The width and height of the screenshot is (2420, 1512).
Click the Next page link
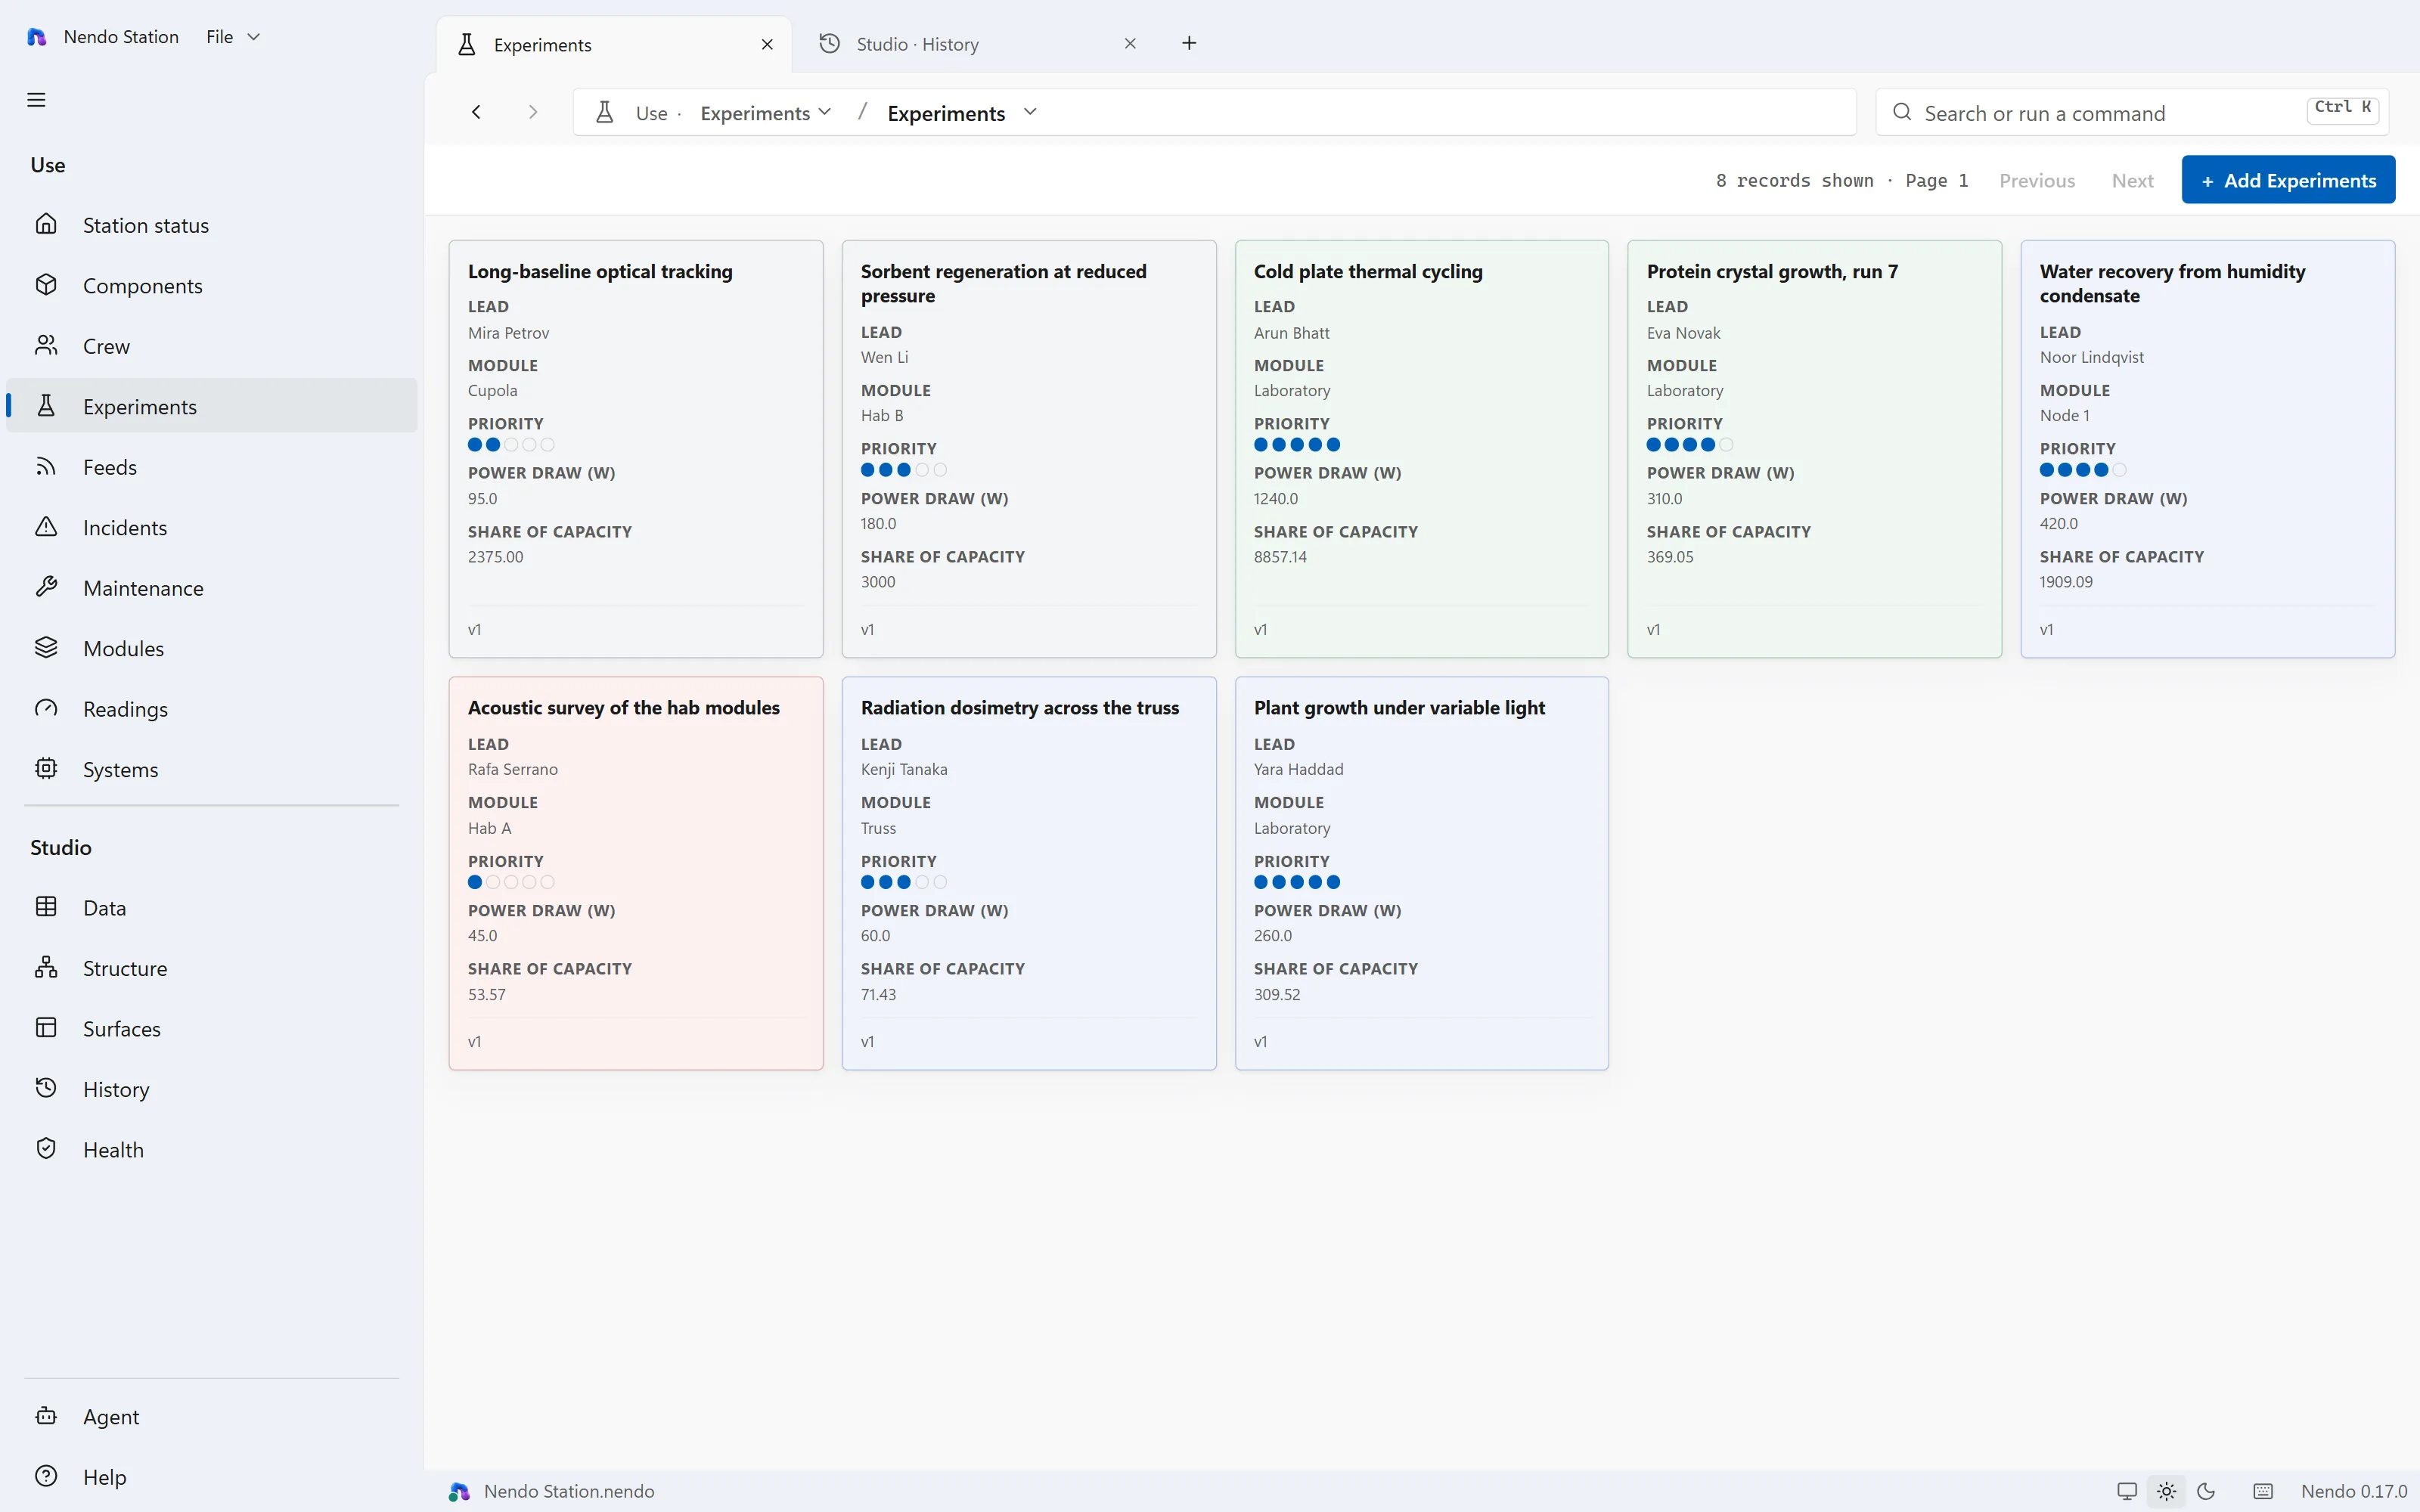click(x=2133, y=181)
